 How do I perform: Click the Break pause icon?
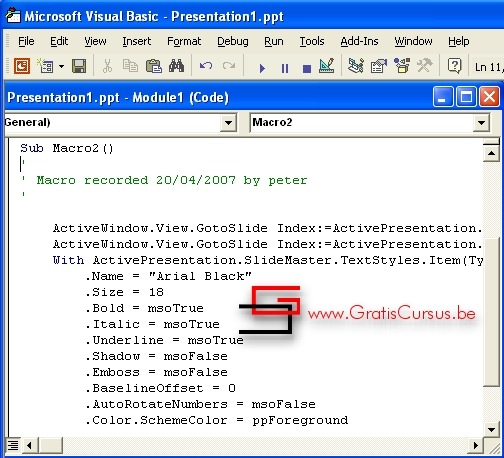click(285, 68)
